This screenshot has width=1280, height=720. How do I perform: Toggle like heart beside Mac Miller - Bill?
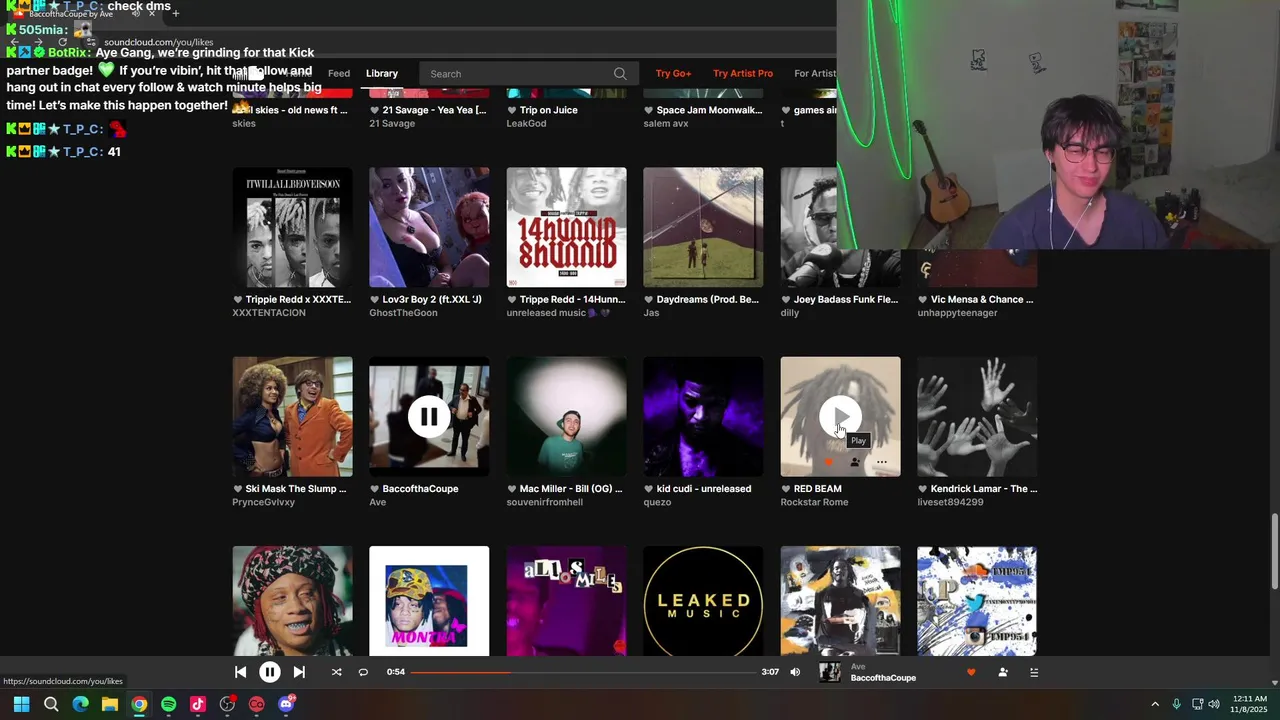[511, 489]
